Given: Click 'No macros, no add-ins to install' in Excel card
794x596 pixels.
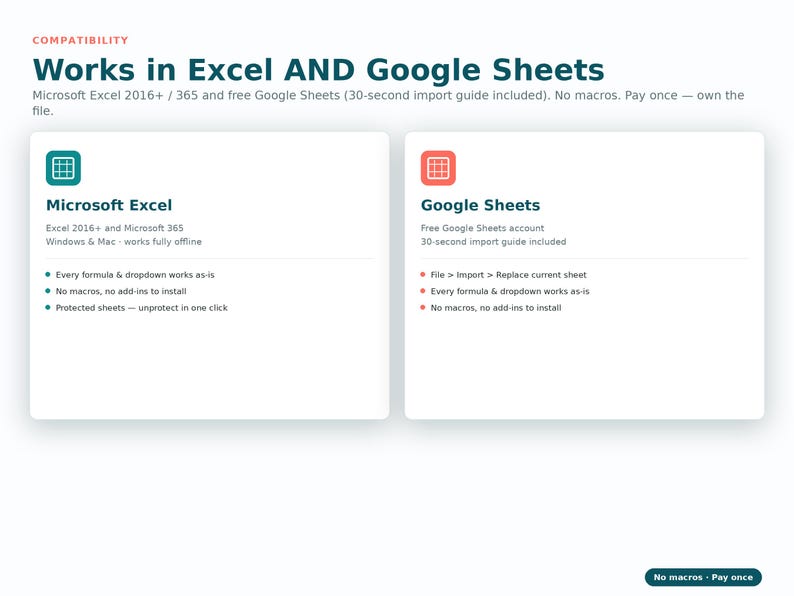Looking at the screenshot, I should [x=121, y=291].
